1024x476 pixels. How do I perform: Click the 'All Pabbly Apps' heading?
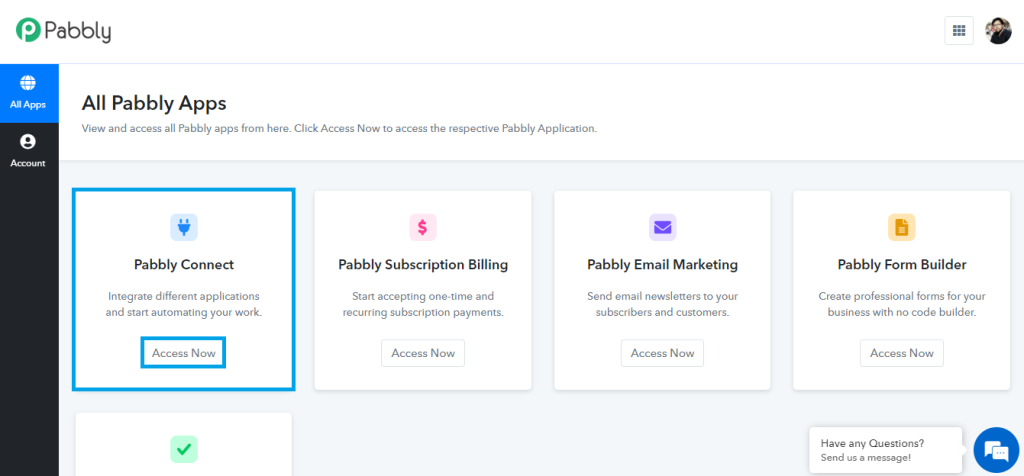(x=154, y=103)
